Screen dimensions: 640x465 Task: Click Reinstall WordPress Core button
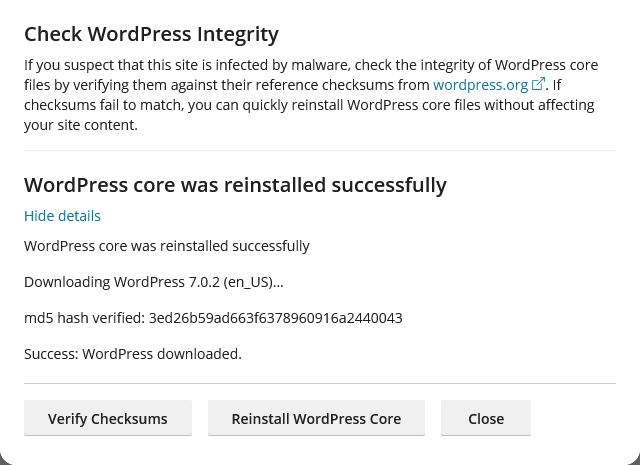click(x=316, y=418)
